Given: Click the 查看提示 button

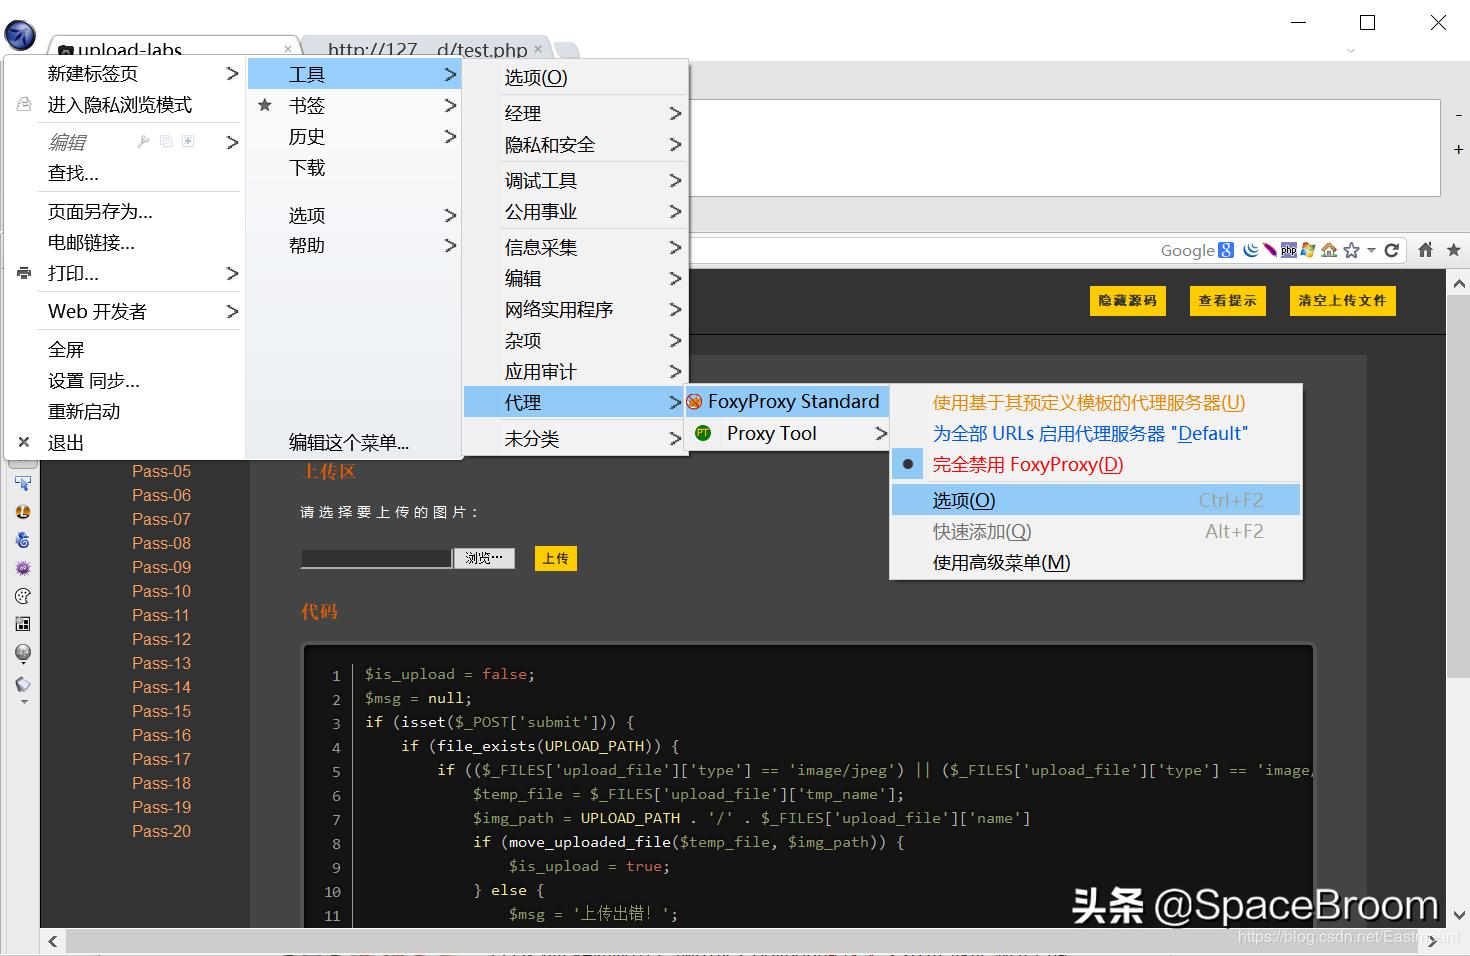Looking at the screenshot, I should [x=1227, y=300].
